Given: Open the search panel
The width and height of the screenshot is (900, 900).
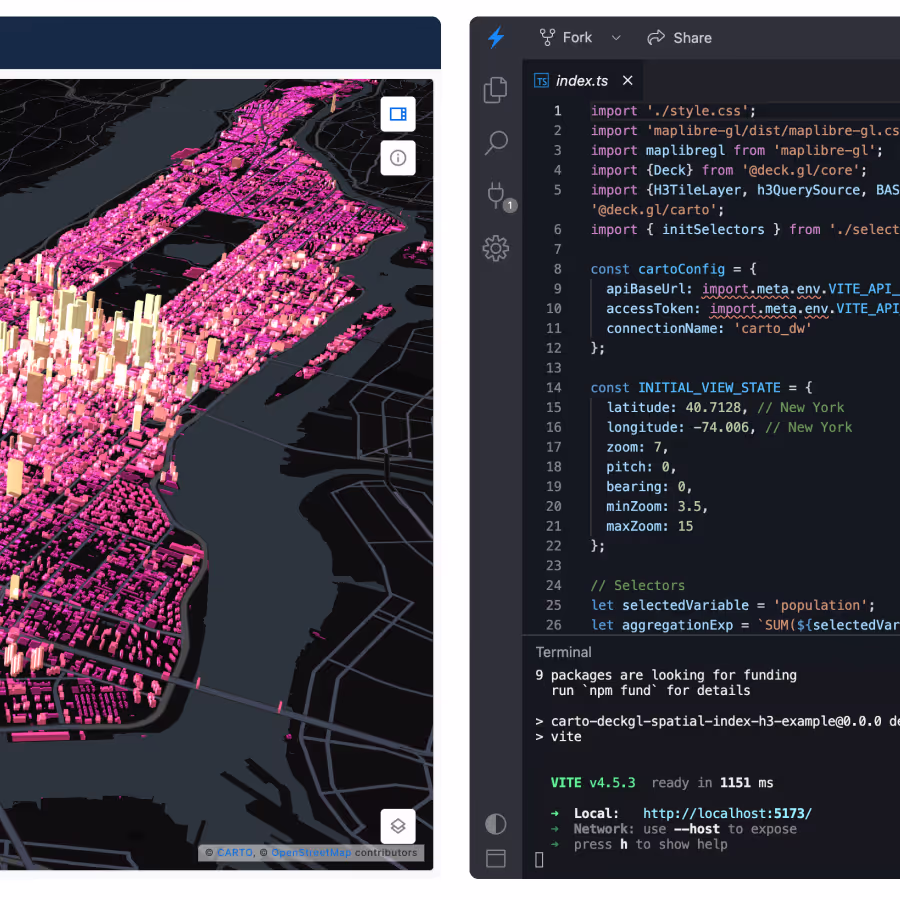Looking at the screenshot, I should tap(496, 143).
